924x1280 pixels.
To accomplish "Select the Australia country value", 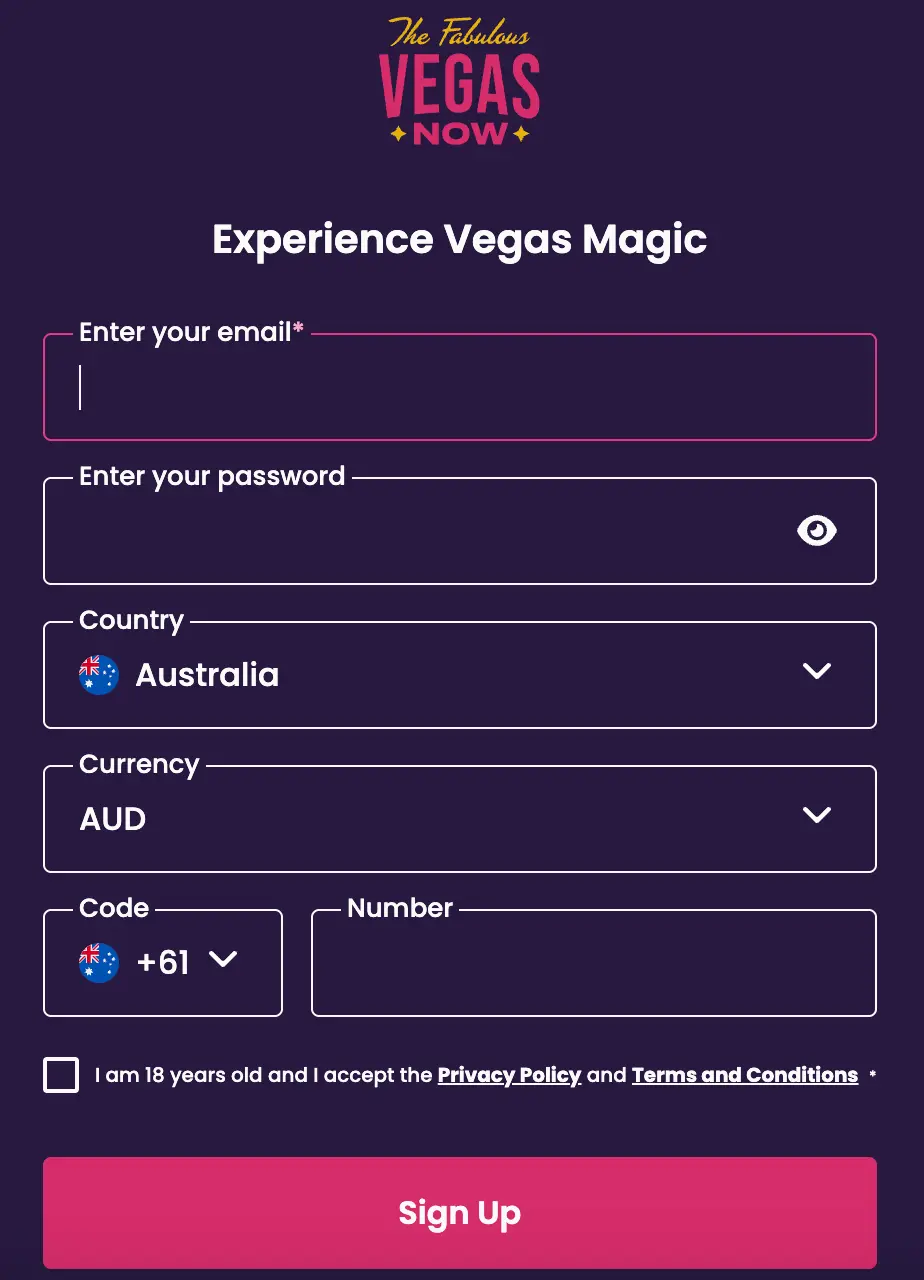I will coord(207,675).
